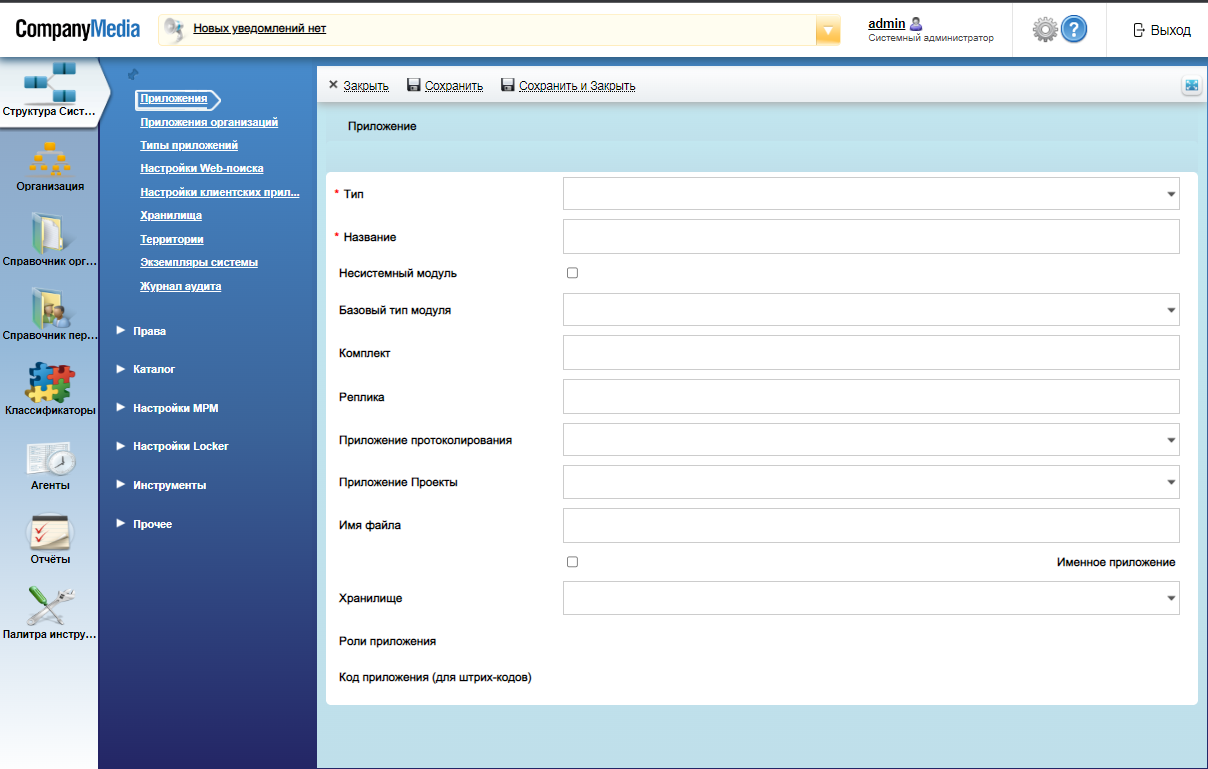Image resolution: width=1208 pixels, height=769 pixels.
Task: Click the top-right panel toggle icon
Action: point(1191,86)
